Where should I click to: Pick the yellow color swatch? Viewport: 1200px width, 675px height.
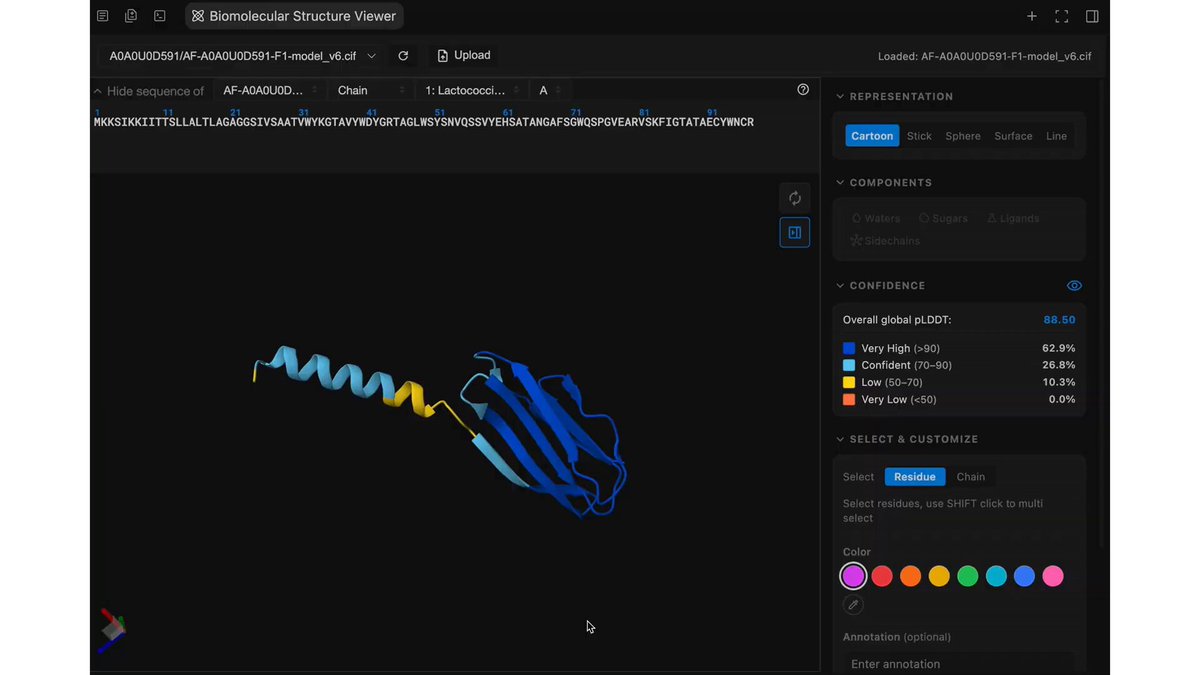tap(939, 576)
